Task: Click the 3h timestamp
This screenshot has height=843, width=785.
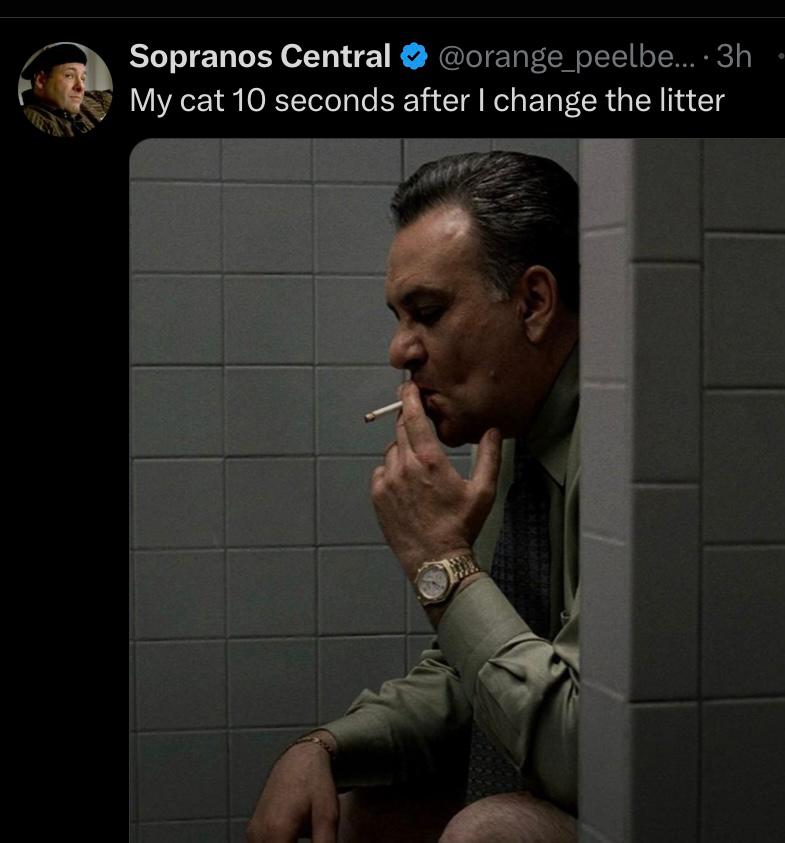Action: pos(733,56)
